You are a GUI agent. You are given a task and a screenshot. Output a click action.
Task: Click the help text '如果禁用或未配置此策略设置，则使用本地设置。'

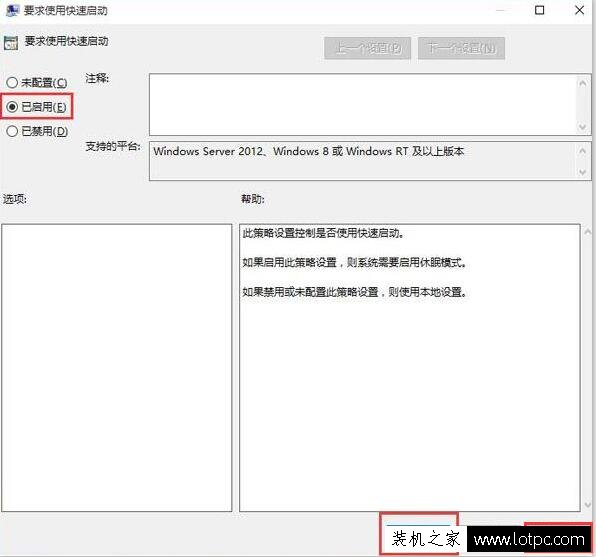[355, 292]
